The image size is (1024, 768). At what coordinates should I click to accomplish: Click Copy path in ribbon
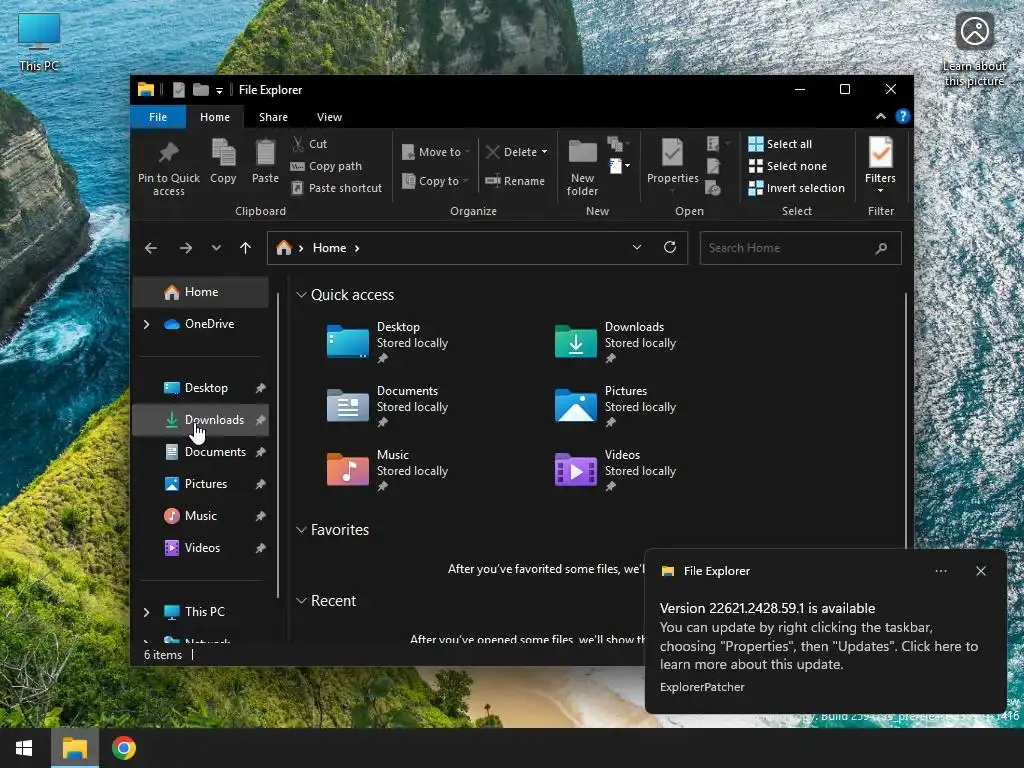(326, 166)
